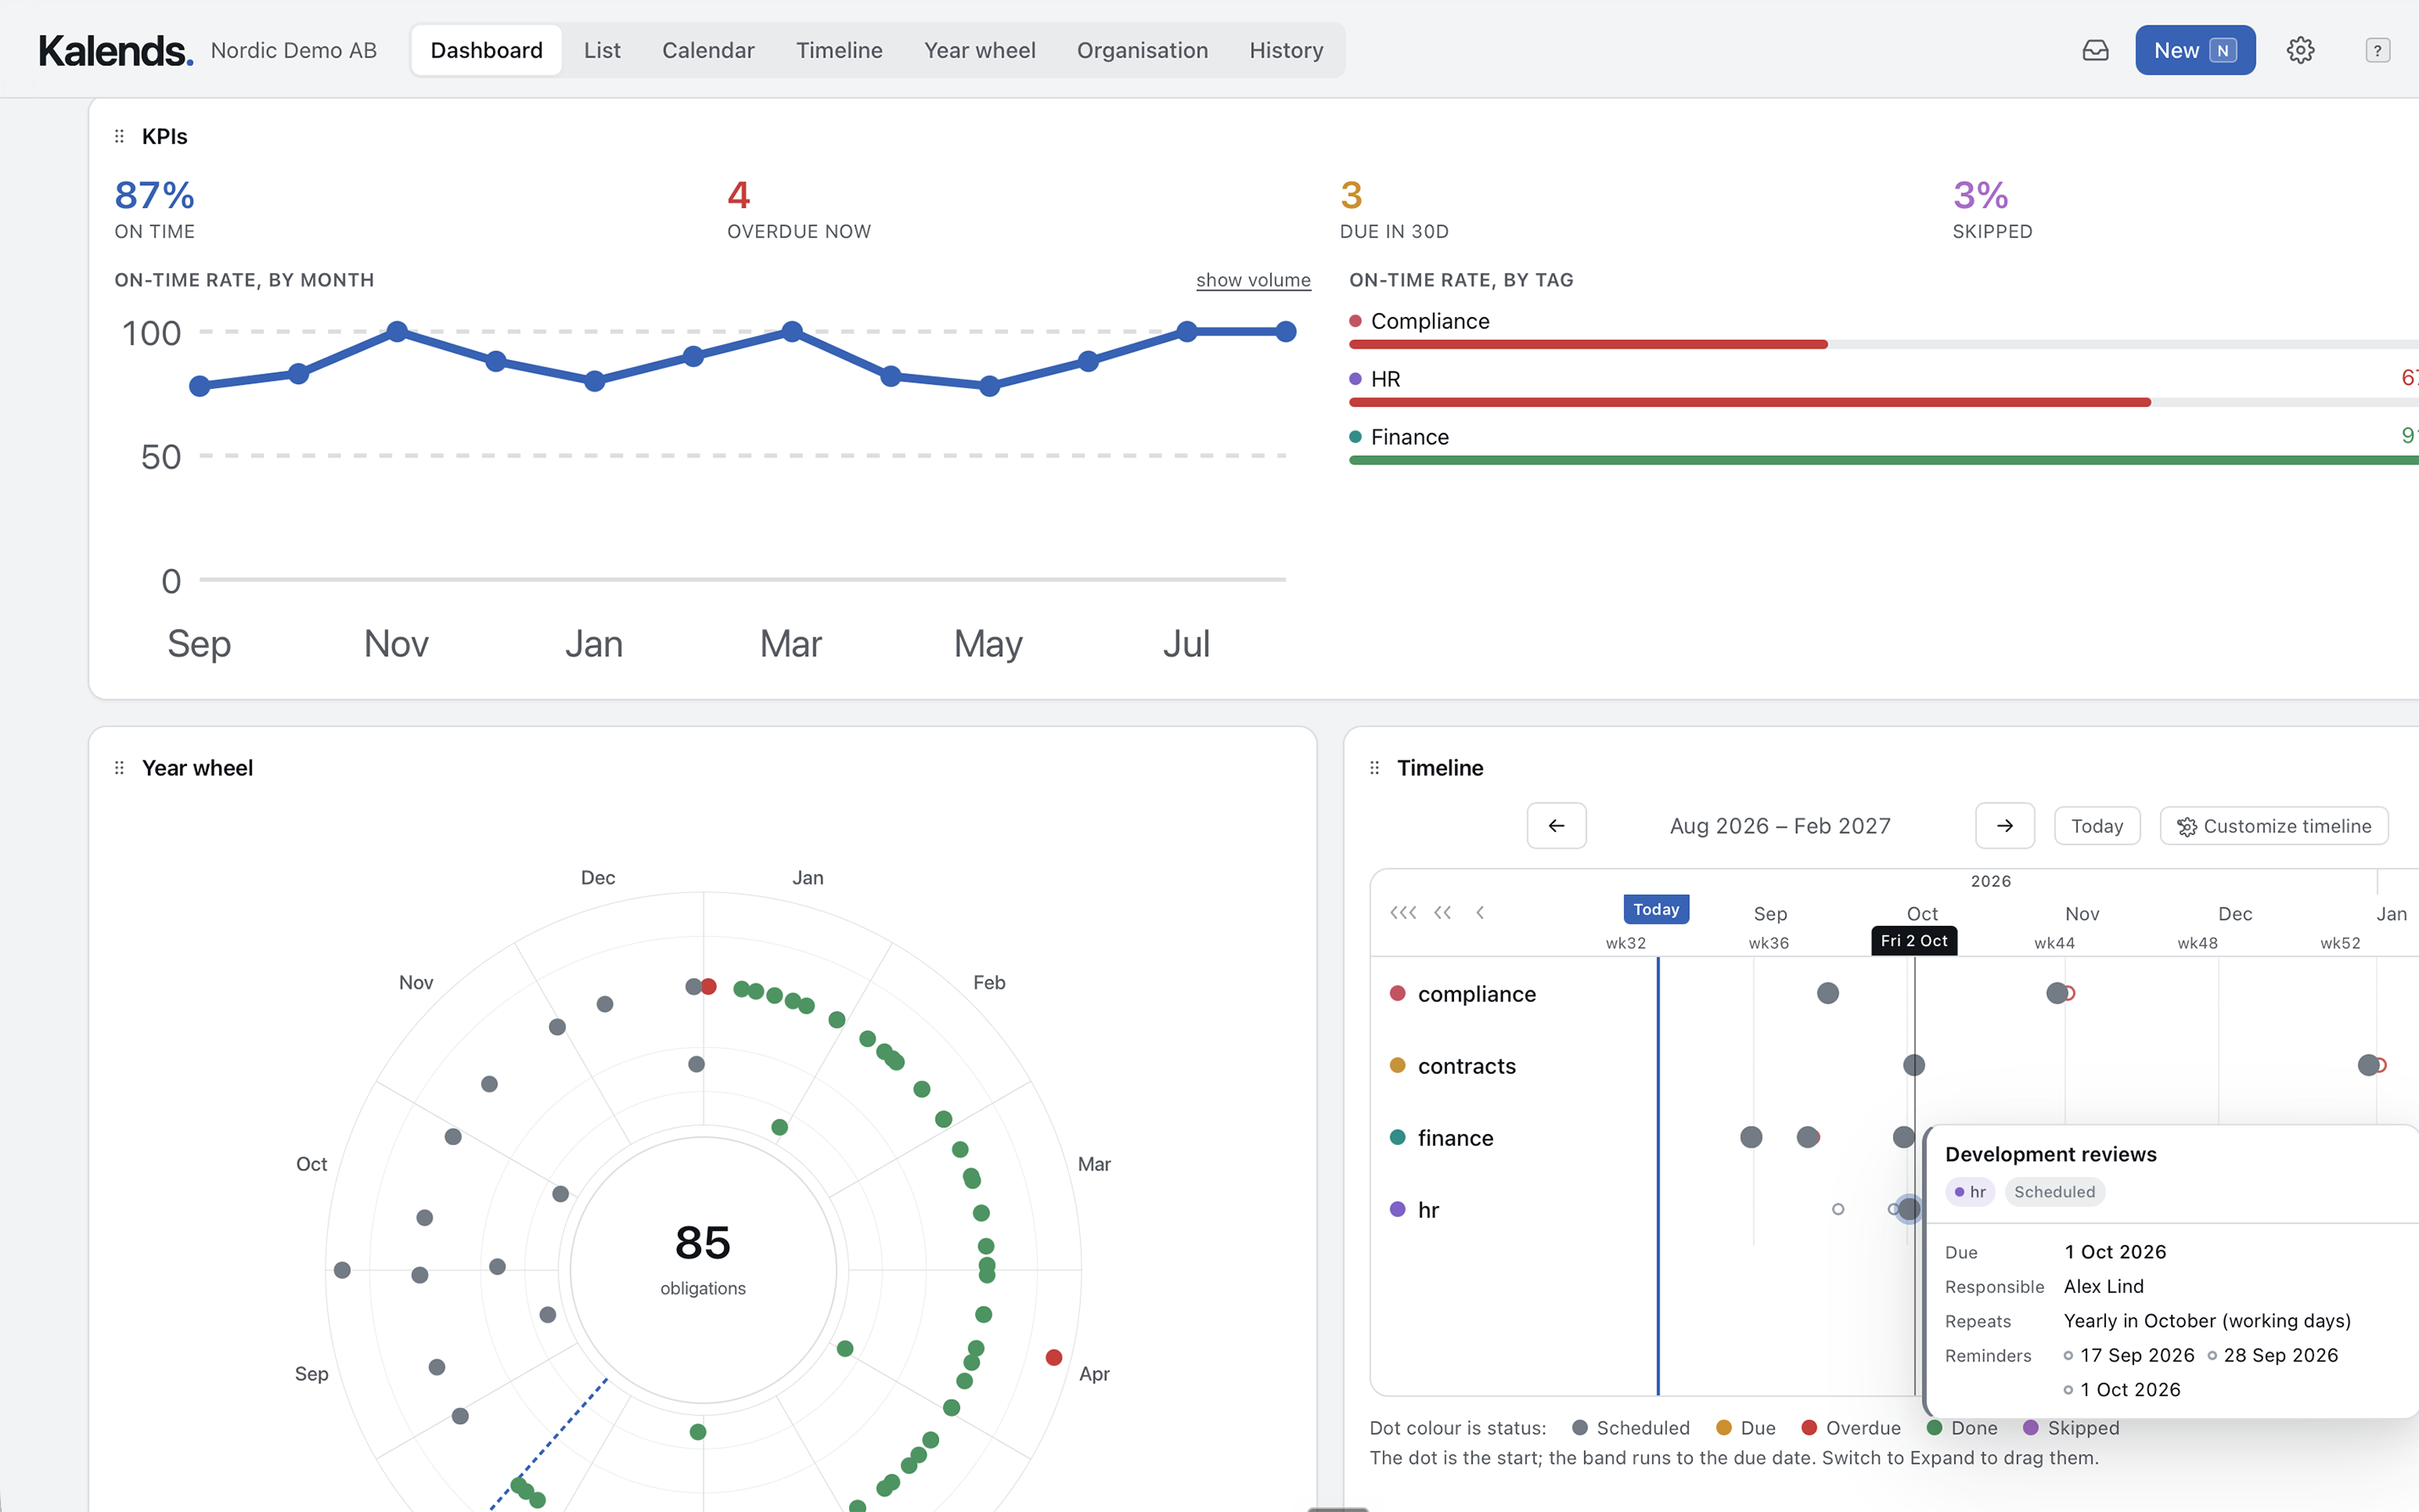Click the Alex Lind responsible name
The image size is (2419, 1512).
2104,1286
